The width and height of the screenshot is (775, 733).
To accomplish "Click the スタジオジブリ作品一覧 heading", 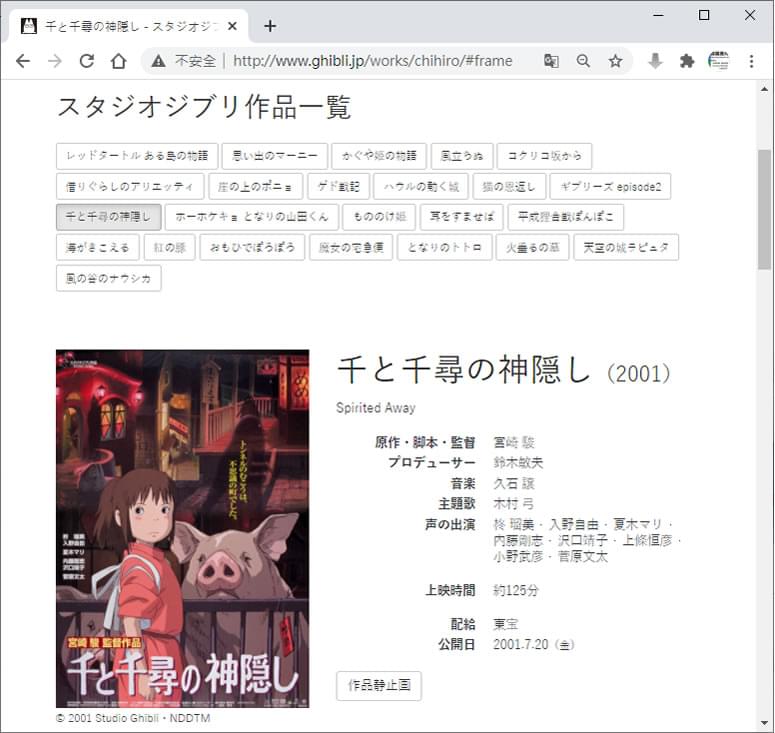I will [x=204, y=106].
